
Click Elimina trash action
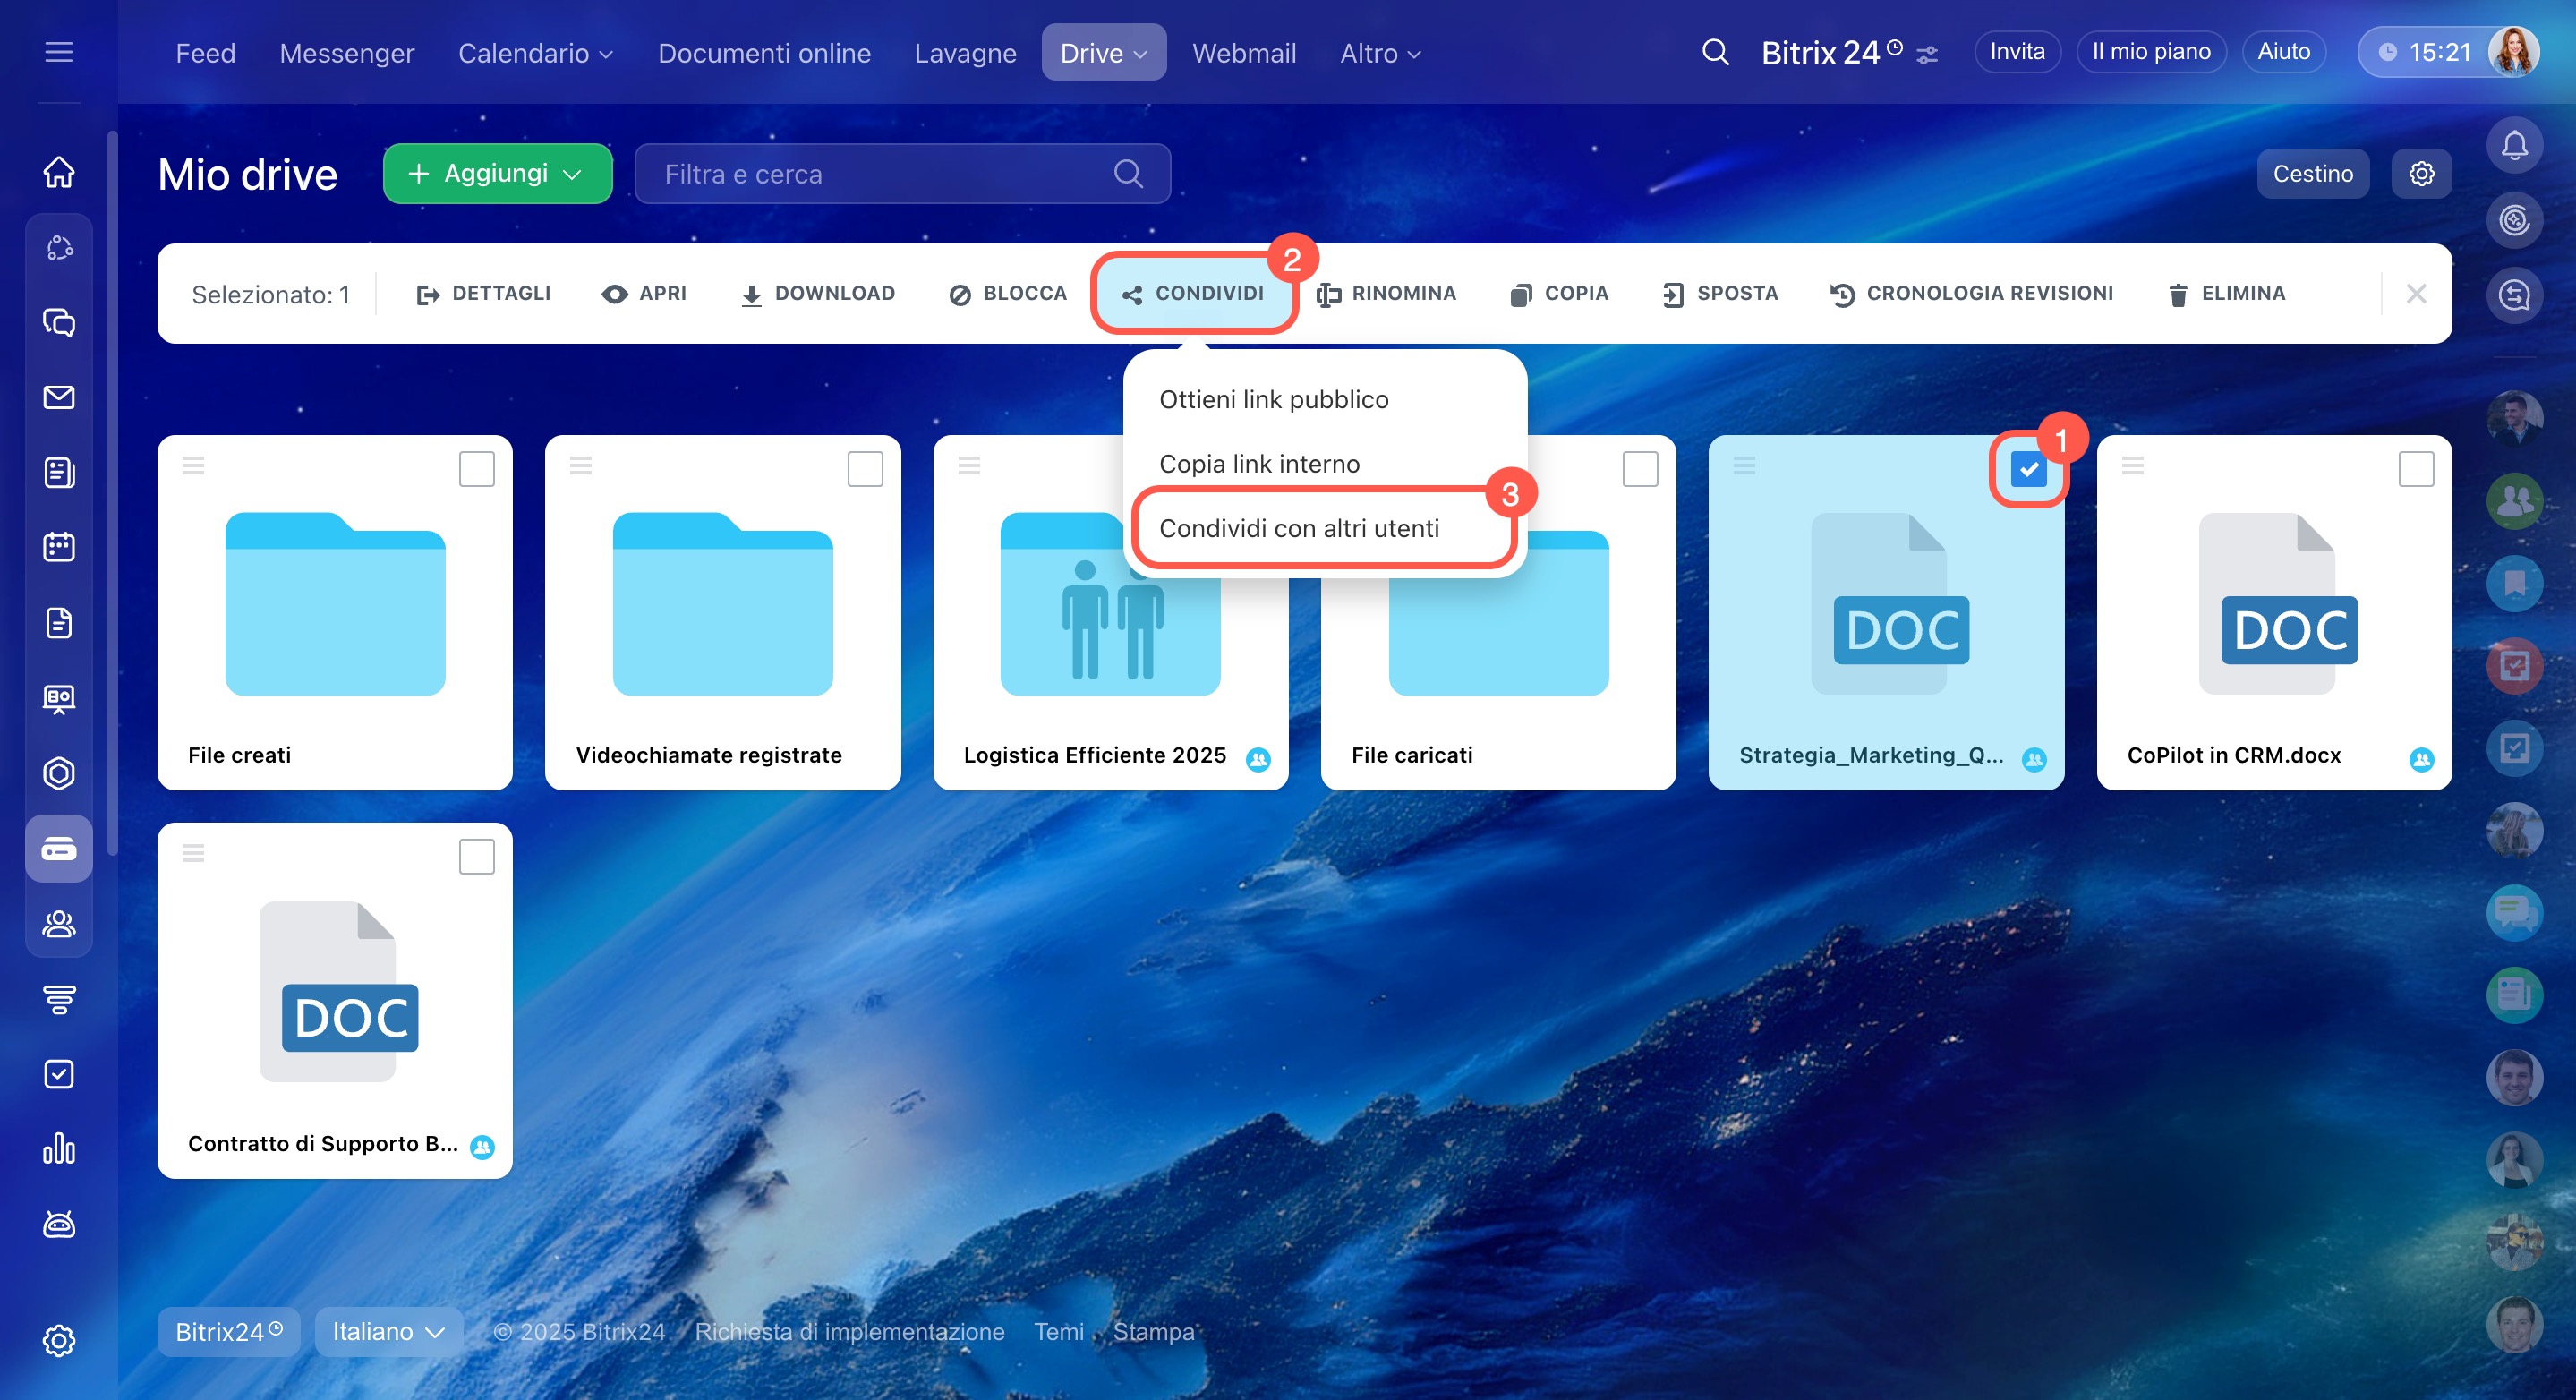[2226, 293]
